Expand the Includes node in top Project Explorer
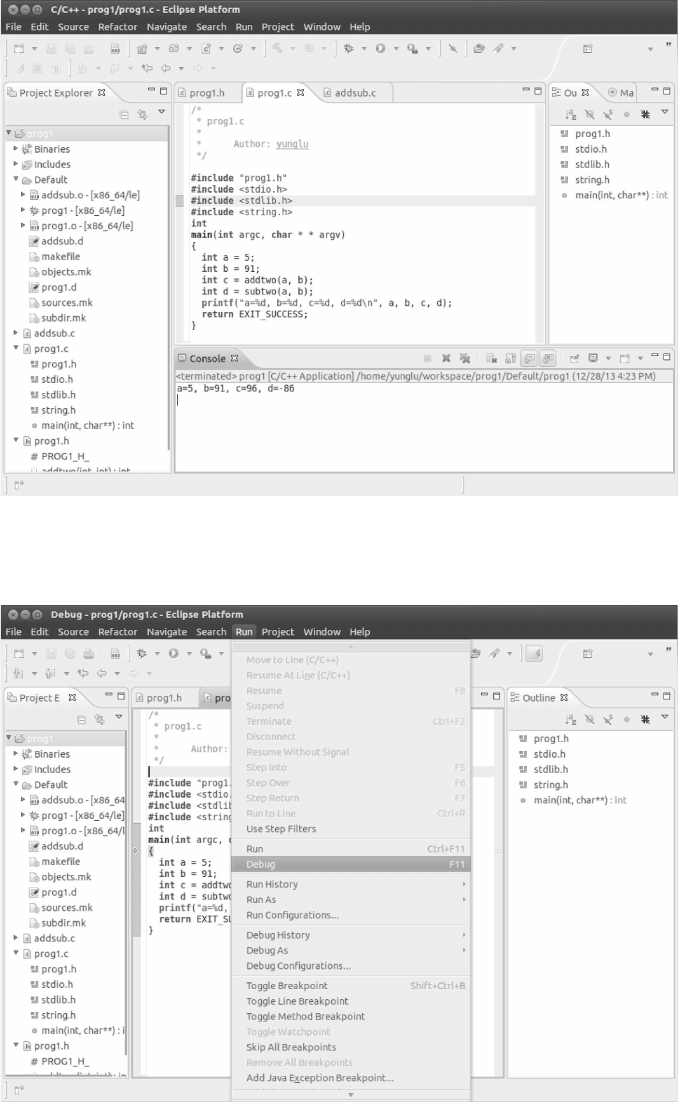 pos(15,164)
